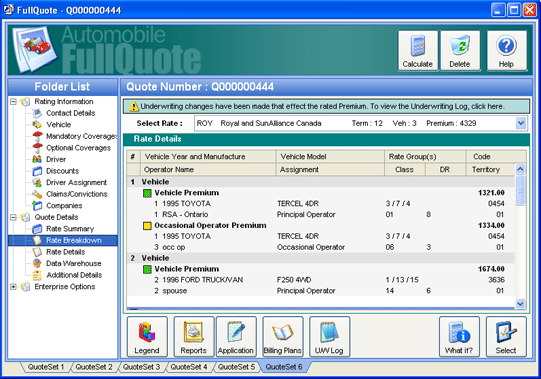The width and height of the screenshot is (541, 379).
Task: Select Claims/Convictions in the folder tree
Action: [77, 194]
